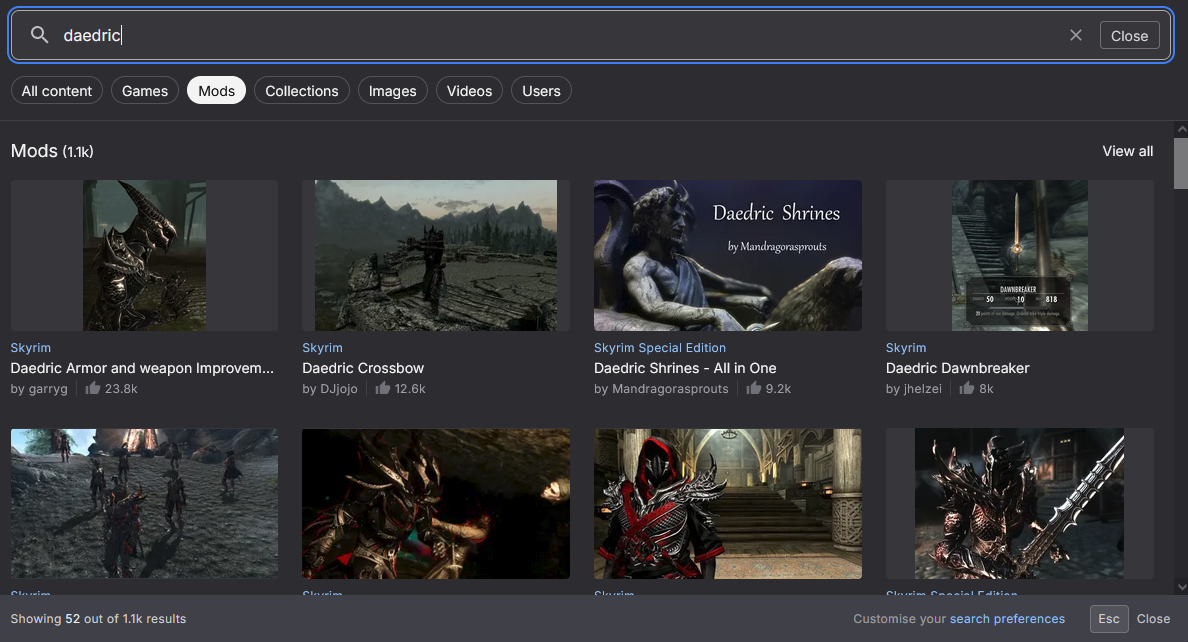Open the thumbnail of armor with jagged greatsword
Screen dimensions: 1188x642
pyautogui.click(x=1020, y=504)
